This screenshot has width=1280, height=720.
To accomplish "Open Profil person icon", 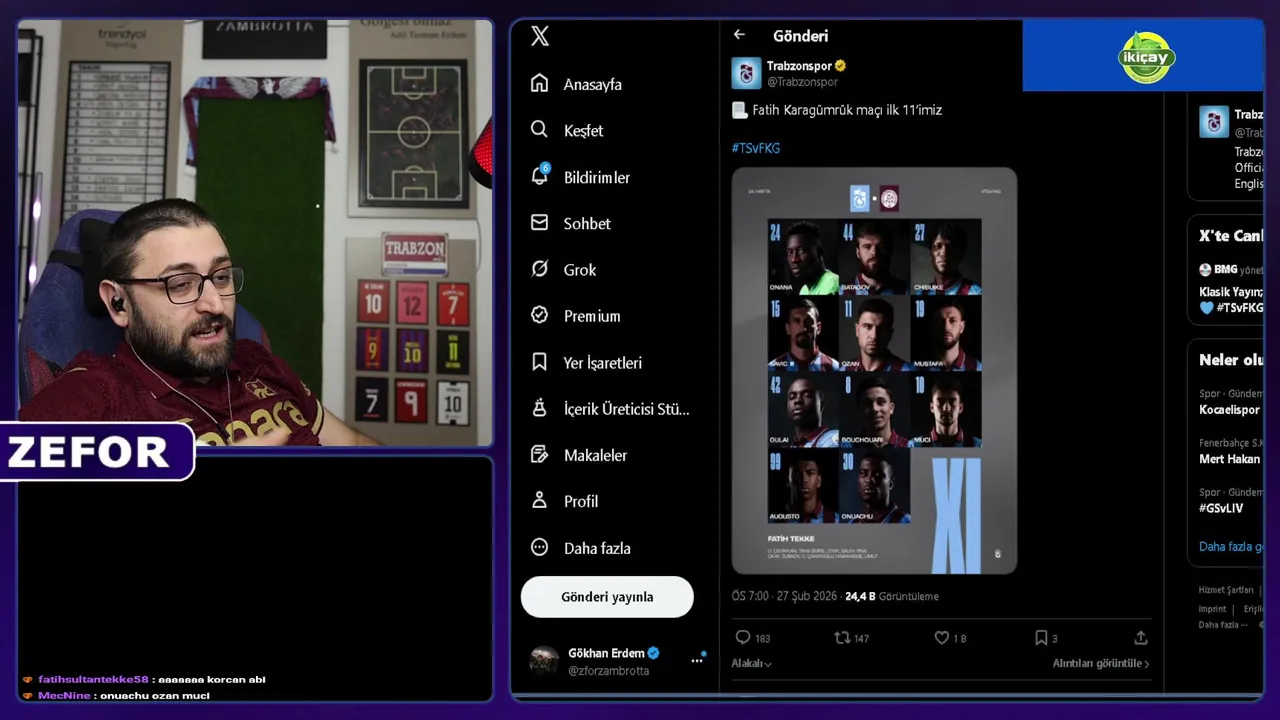I will point(539,501).
